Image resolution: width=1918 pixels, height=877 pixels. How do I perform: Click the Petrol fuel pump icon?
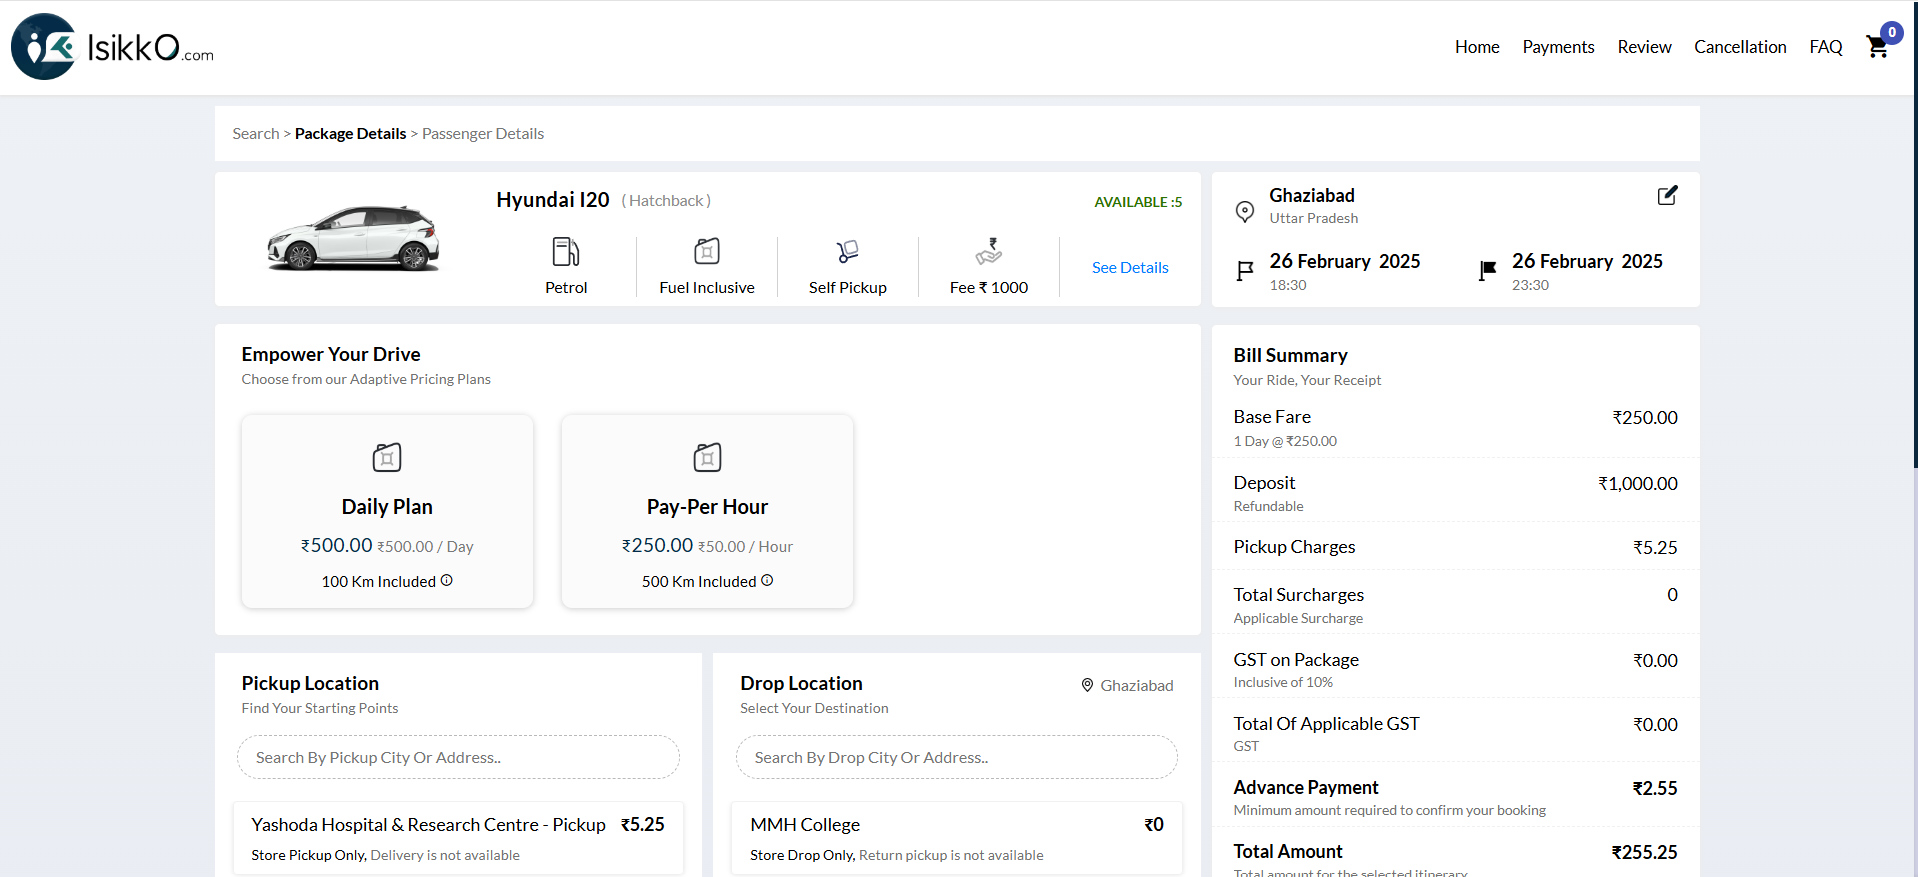tap(566, 251)
